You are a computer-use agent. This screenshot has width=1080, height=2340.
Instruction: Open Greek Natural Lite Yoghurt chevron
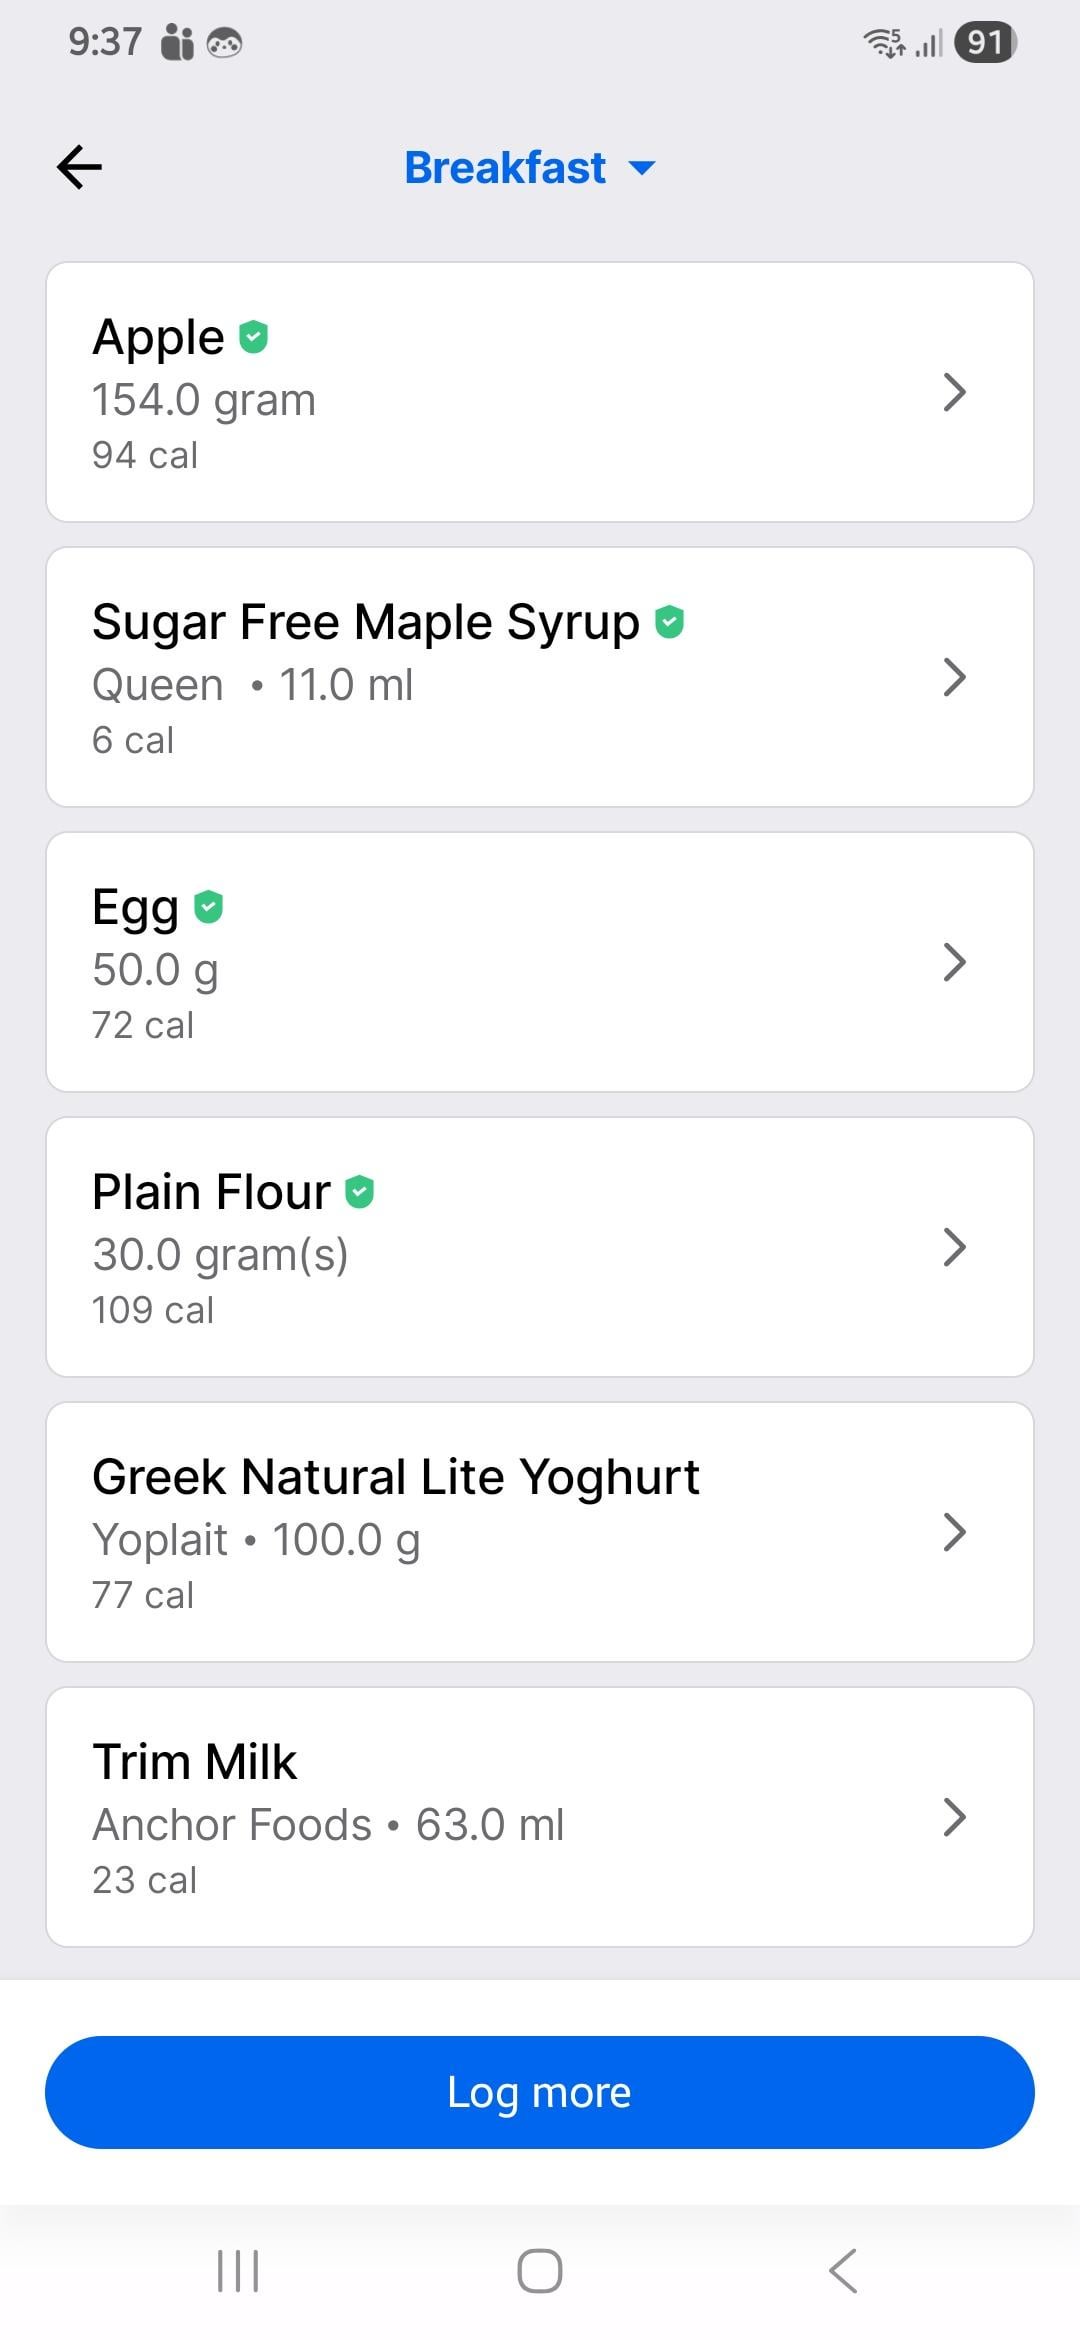pos(955,1532)
